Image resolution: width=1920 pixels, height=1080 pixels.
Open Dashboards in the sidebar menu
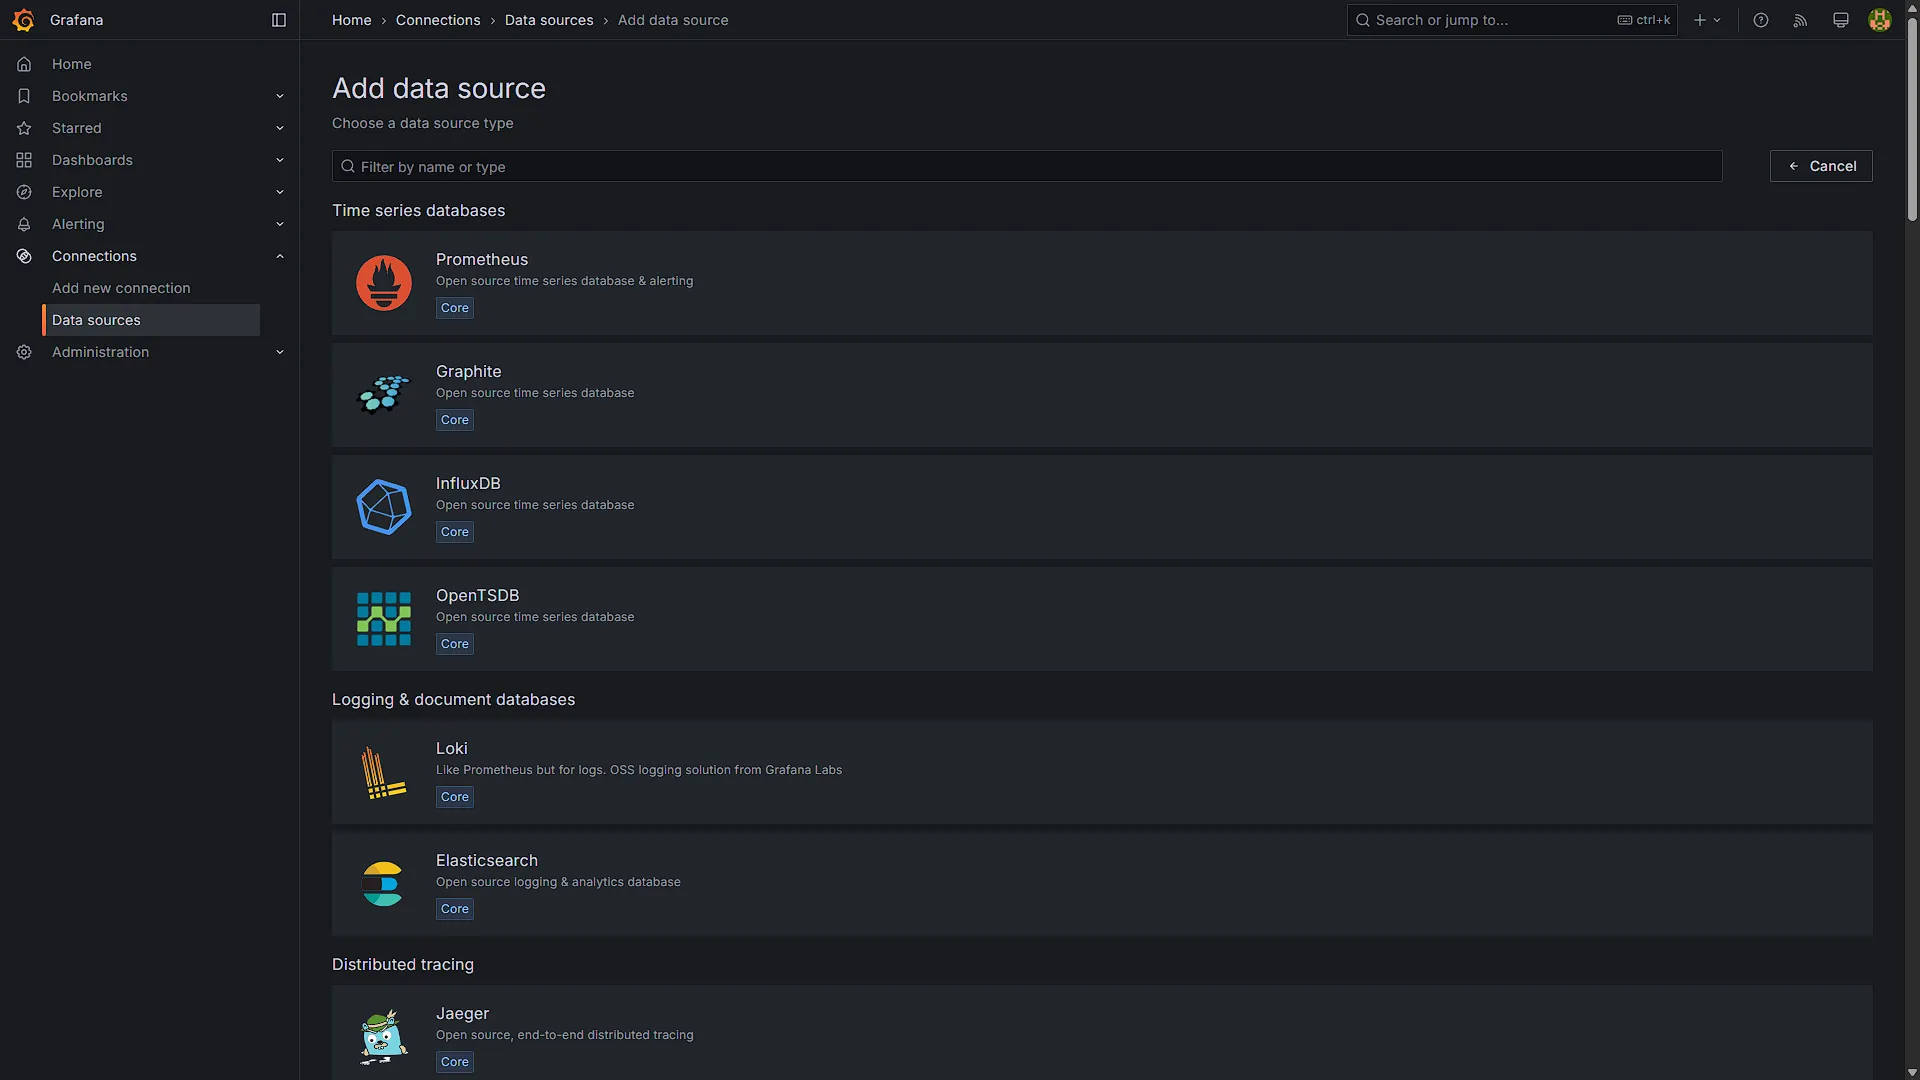click(92, 160)
